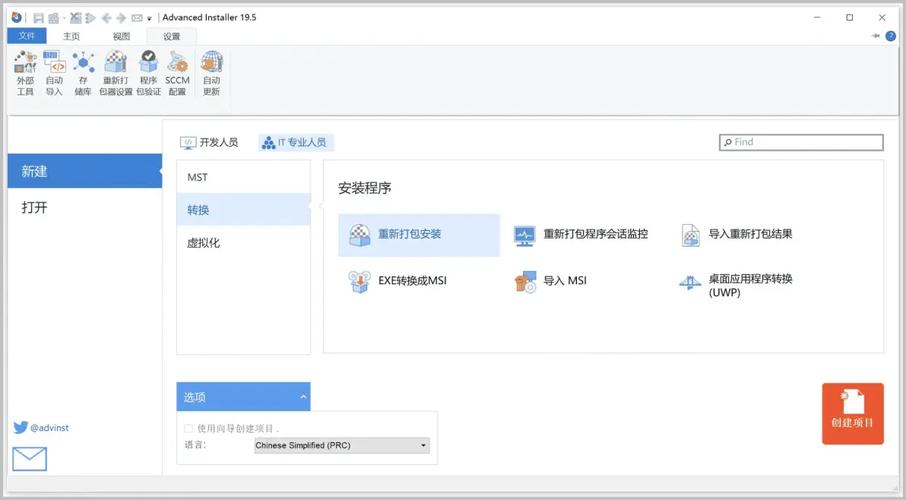
Task: Click the 自动导入 ribbon icon
Action: (54, 73)
